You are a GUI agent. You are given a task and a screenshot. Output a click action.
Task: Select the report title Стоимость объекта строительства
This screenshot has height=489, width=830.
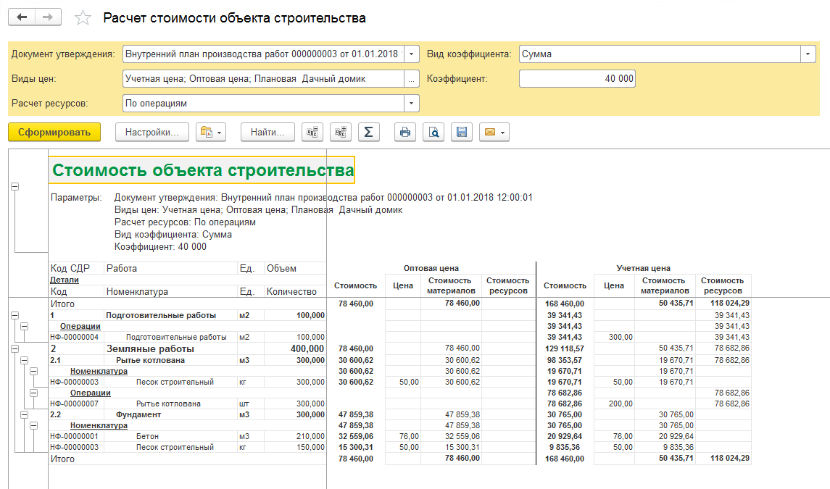coord(203,170)
